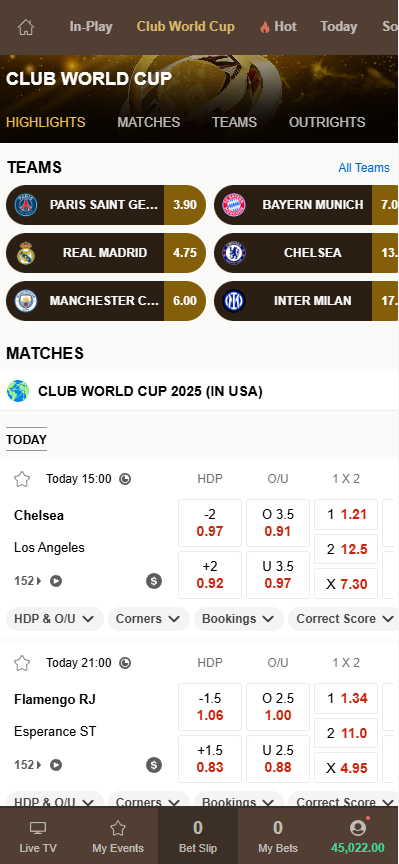
Task: Expand the Bookings dropdown for Chelsea match
Action: pyautogui.click(x=238, y=619)
